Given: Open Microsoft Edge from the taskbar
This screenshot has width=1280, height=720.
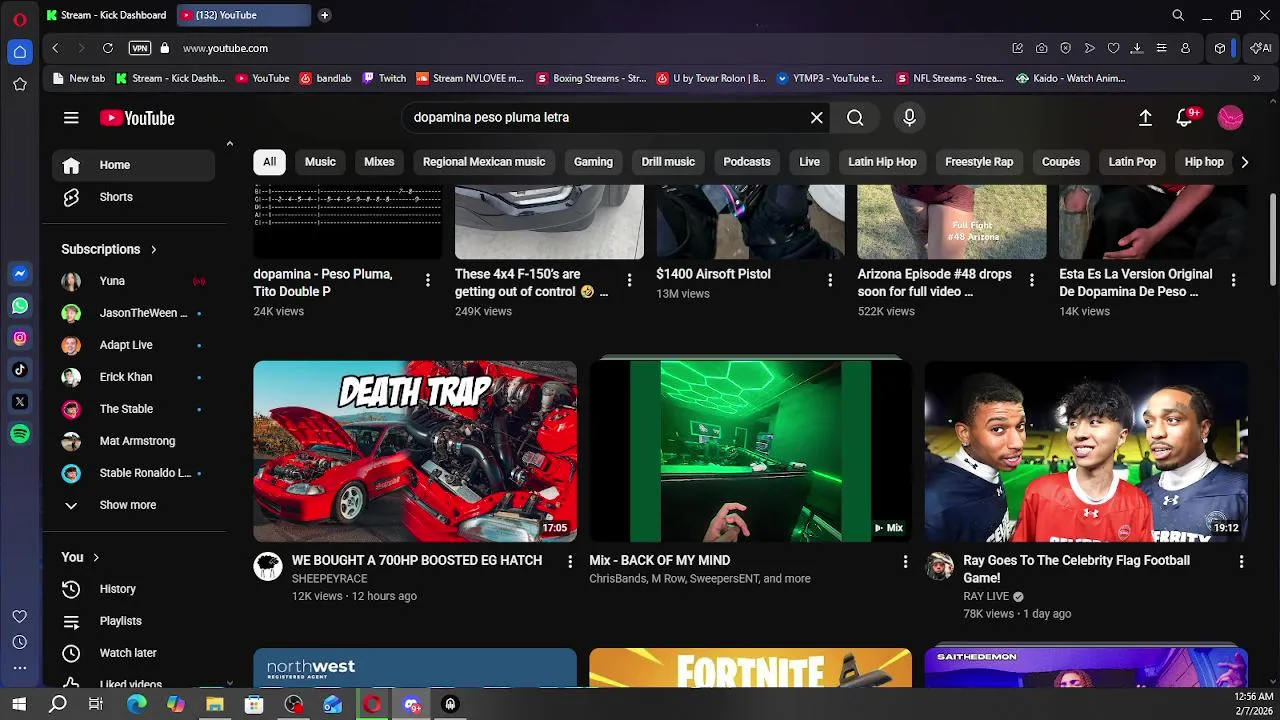Looking at the screenshot, I should [x=136, y=704].
